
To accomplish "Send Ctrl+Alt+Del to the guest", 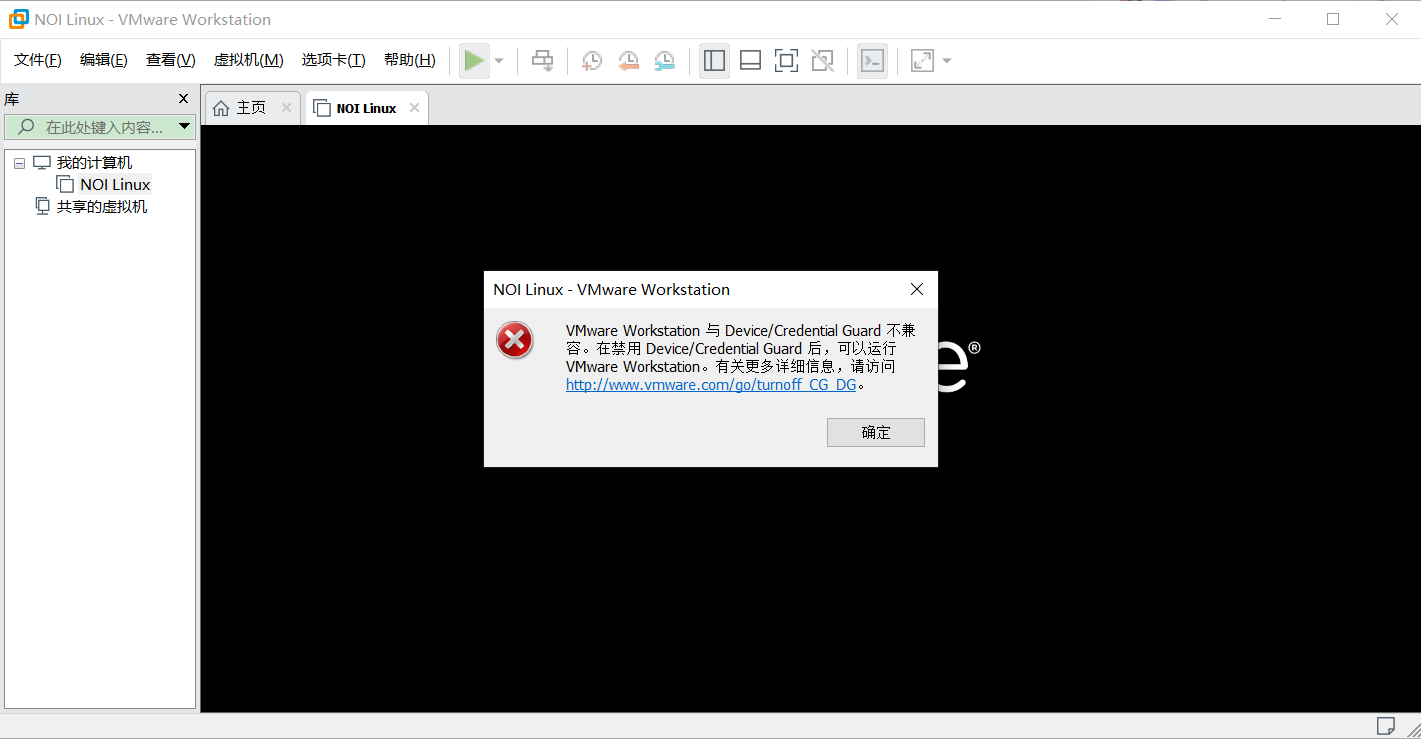I will point(542,60).
